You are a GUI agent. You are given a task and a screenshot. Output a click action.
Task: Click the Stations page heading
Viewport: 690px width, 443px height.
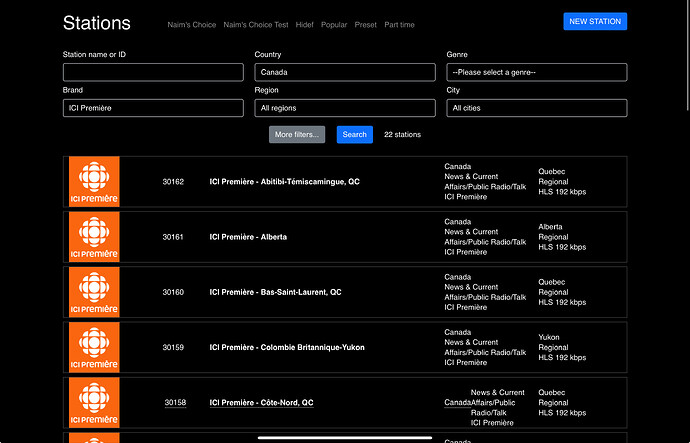click(x=97, y=23)
